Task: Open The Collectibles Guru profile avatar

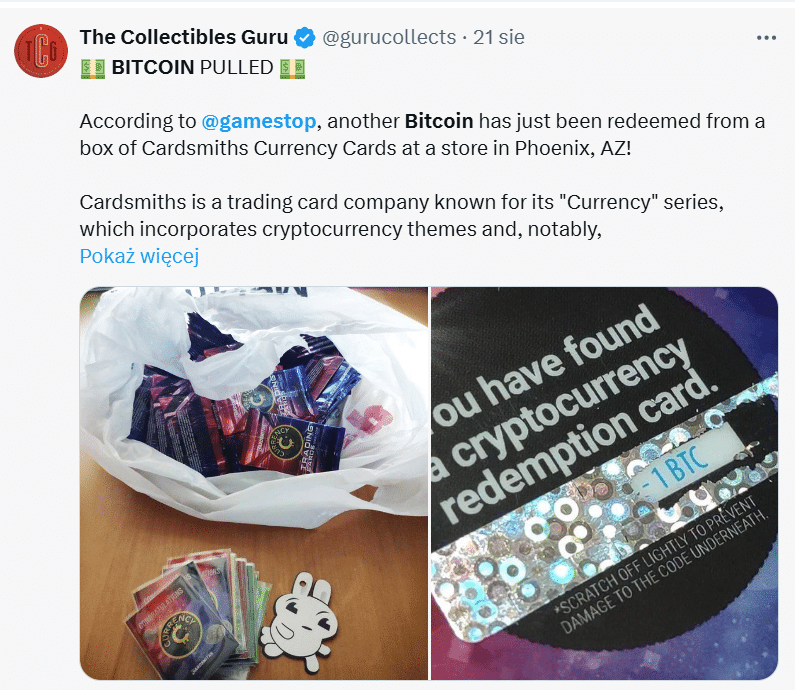Action: [41, 51]
